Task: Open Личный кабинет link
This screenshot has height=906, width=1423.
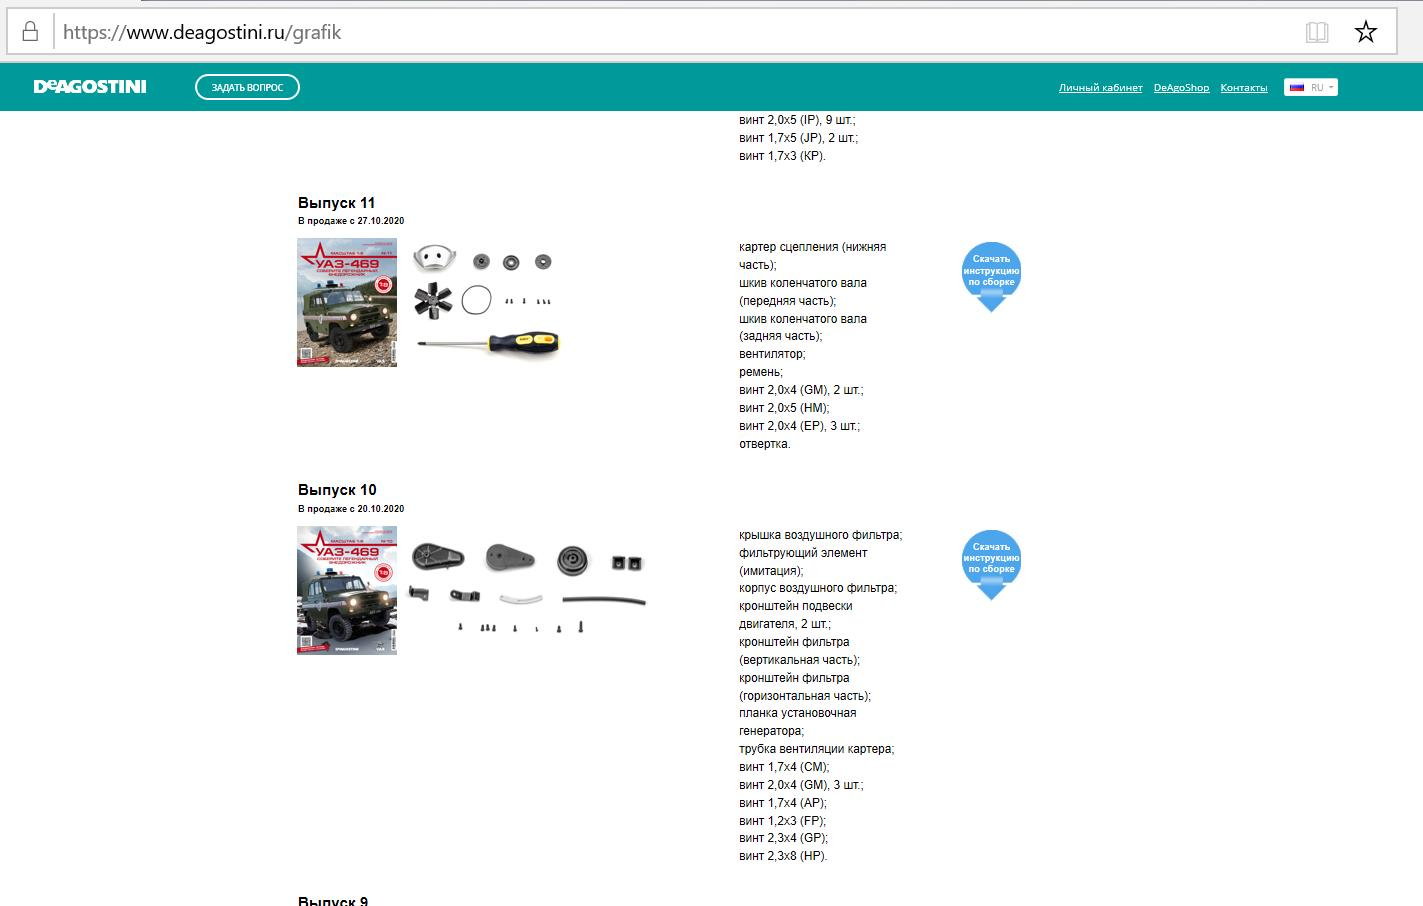Action: pyautogui.click(x=1100, y=88)
